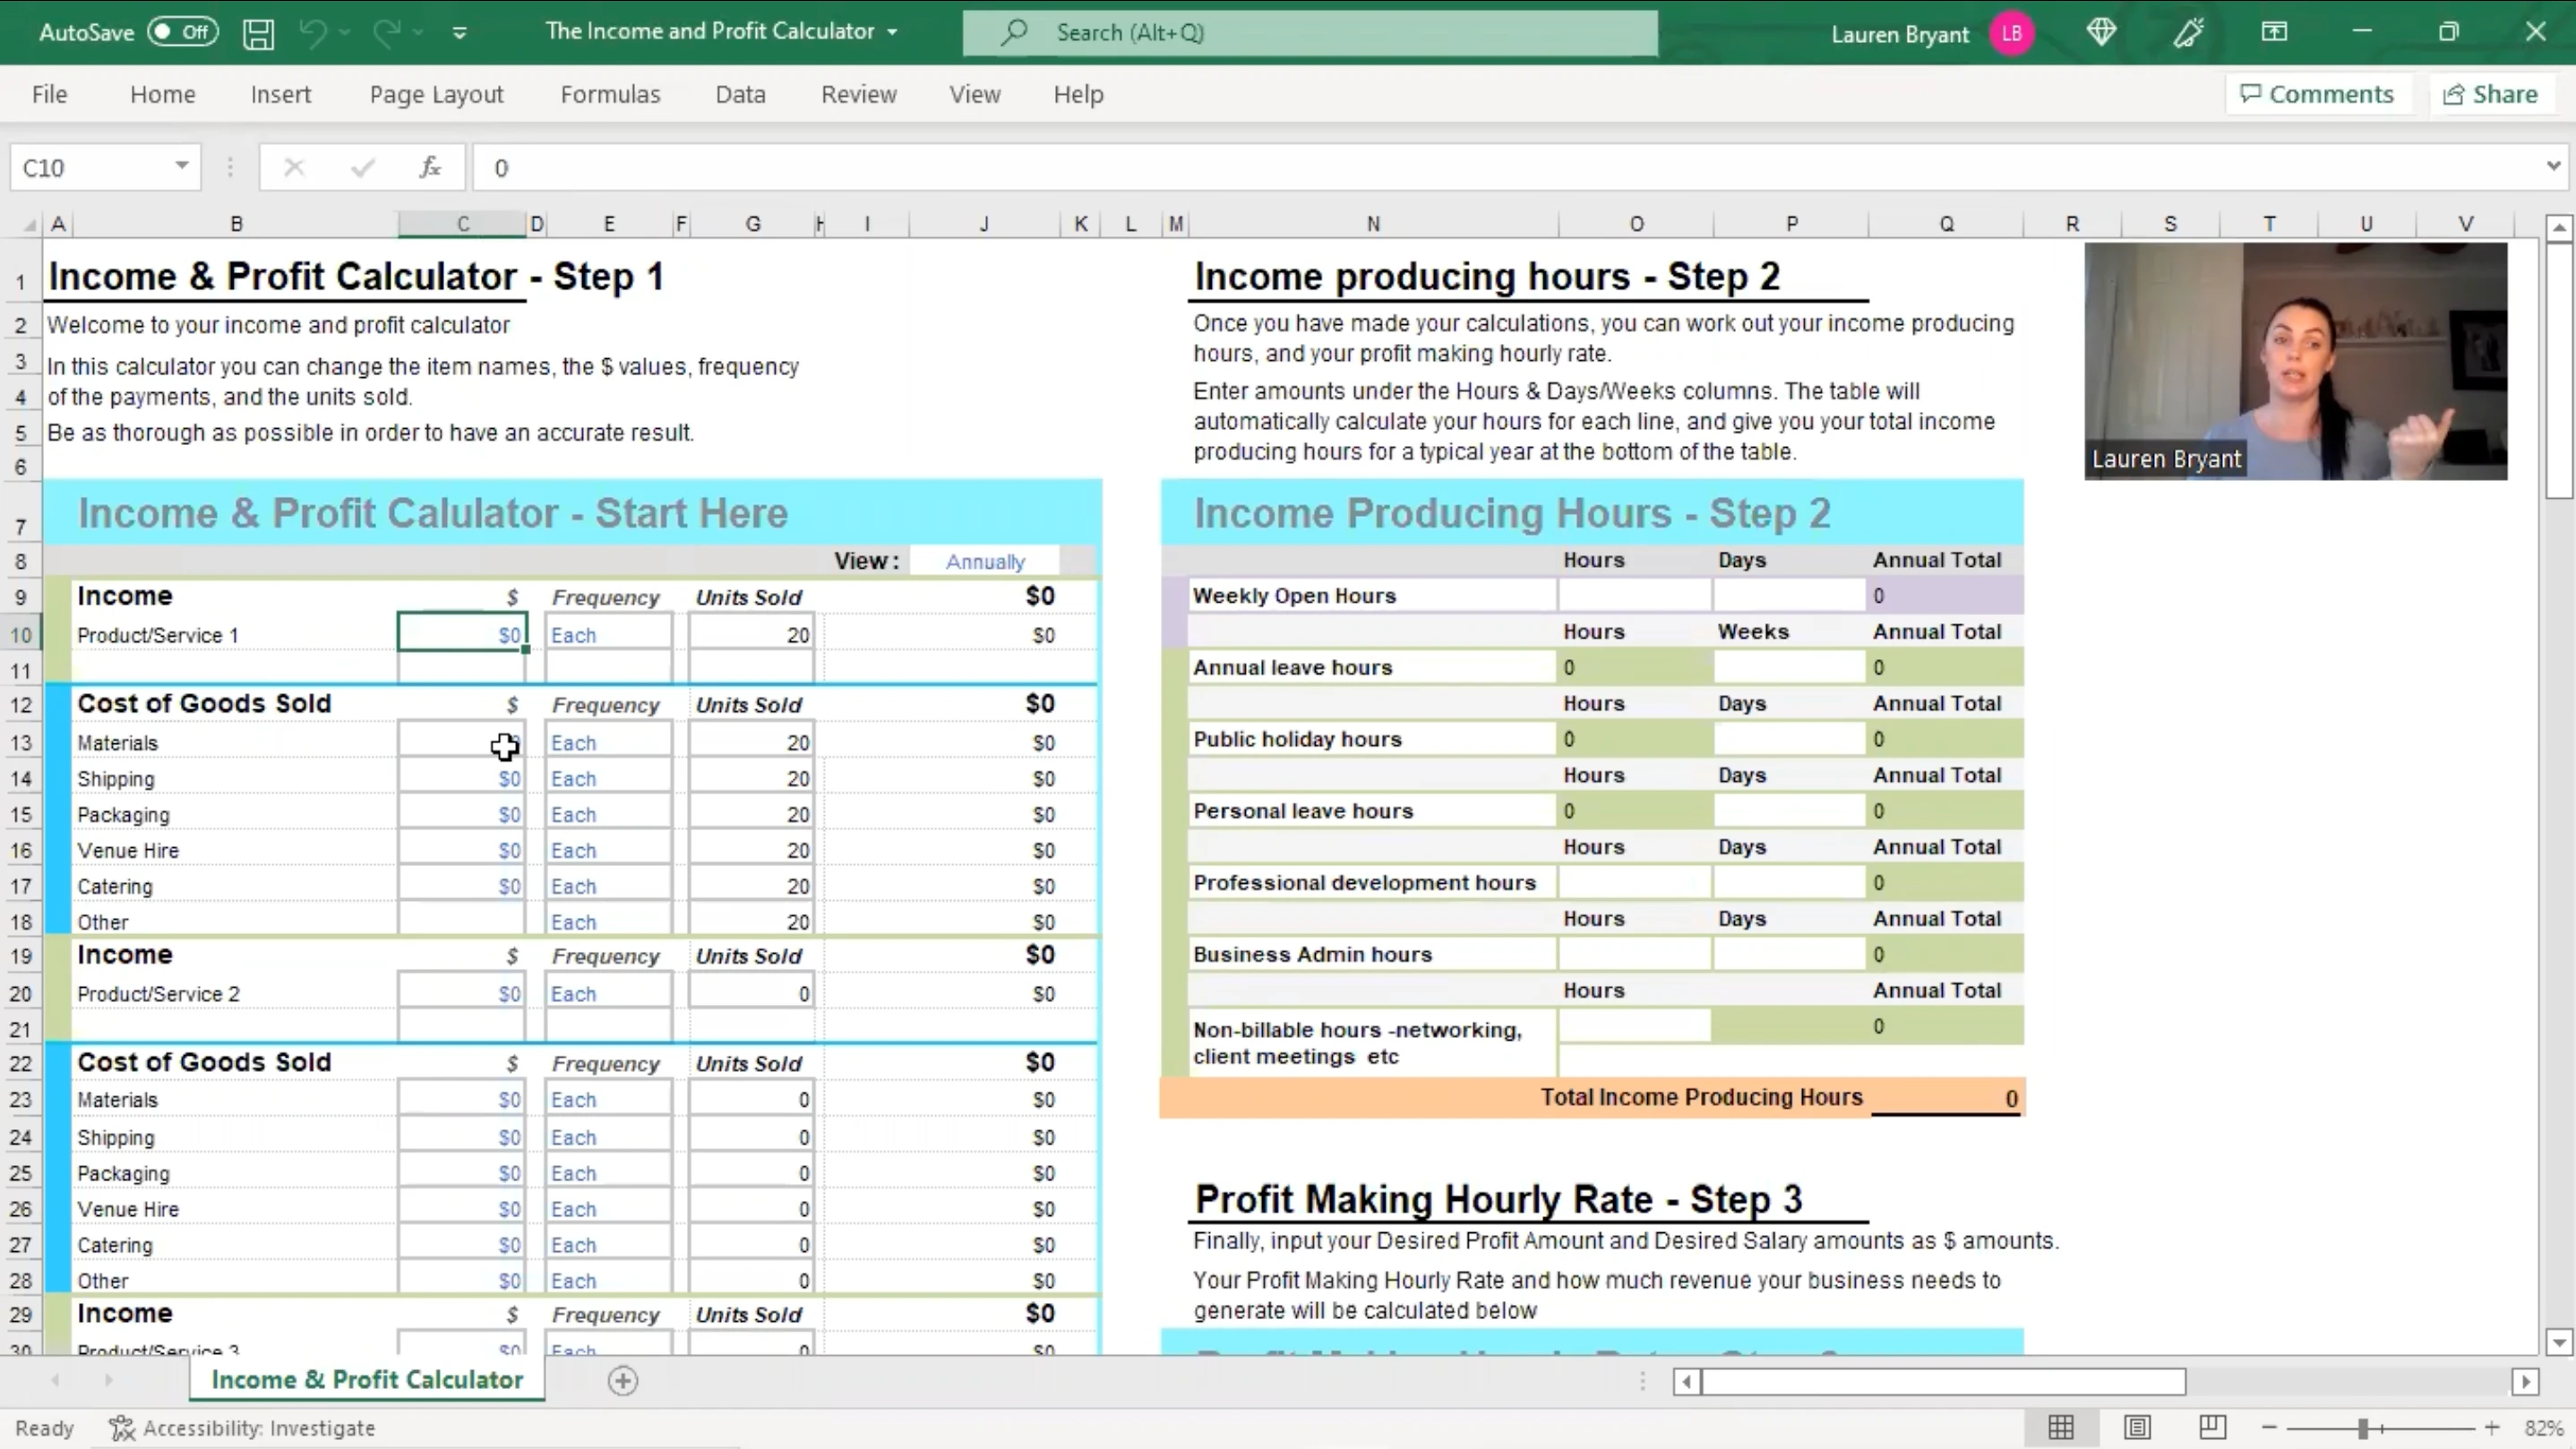
Task: Click Total Income Producing Hours value
Action: click(1947, 1098)
